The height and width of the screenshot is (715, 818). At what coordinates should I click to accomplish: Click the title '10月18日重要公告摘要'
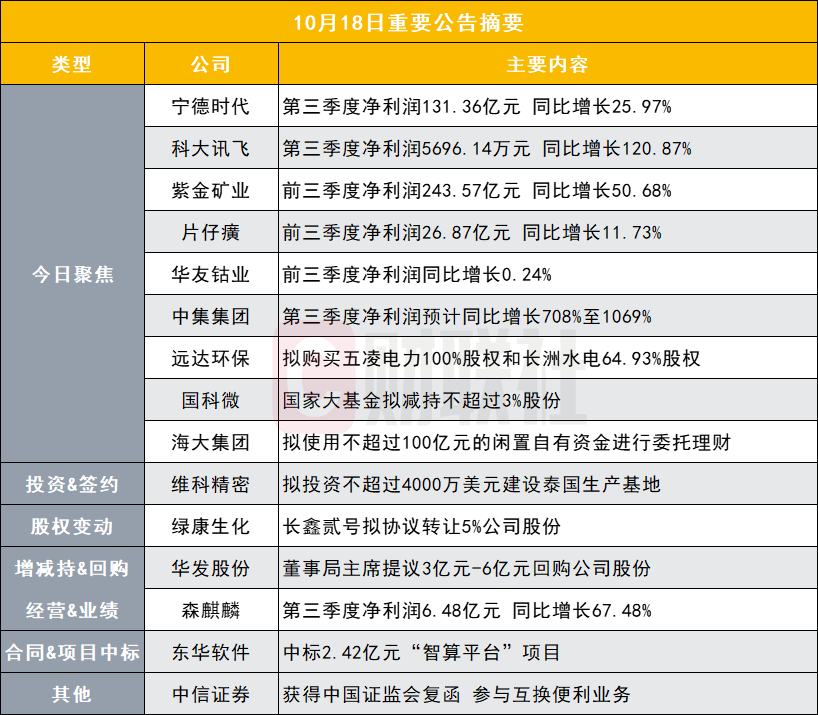point(408,22)
